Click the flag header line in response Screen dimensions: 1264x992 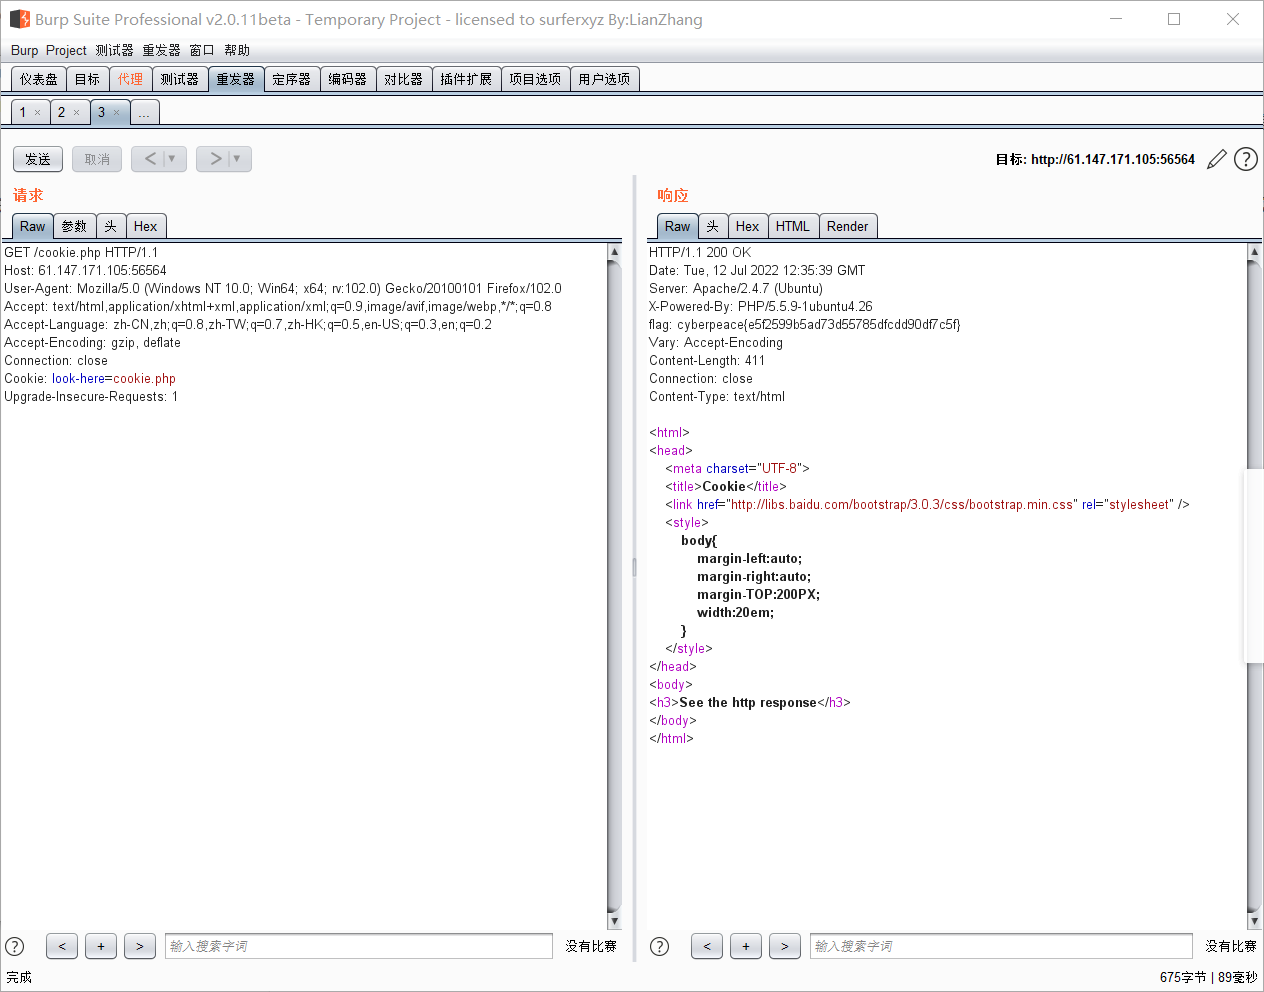coord(805,324)
